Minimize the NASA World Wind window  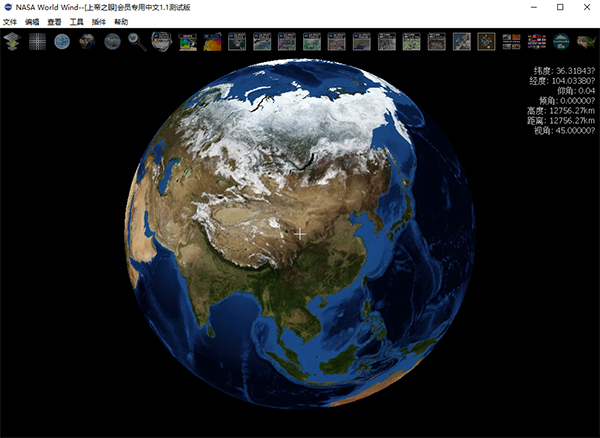coord(534,7)
